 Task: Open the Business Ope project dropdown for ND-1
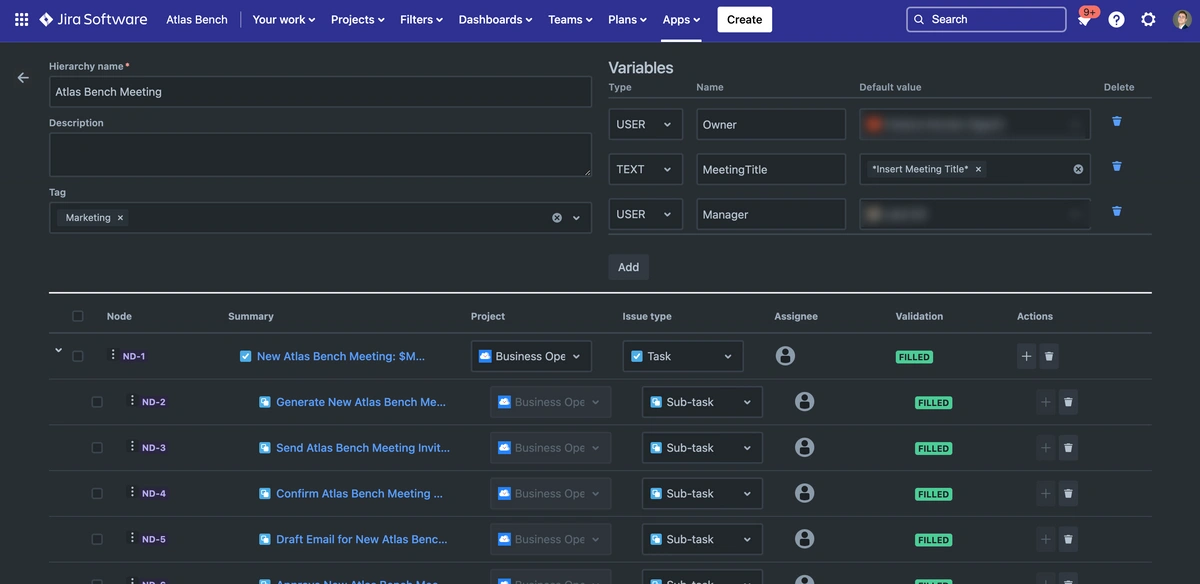531,356
